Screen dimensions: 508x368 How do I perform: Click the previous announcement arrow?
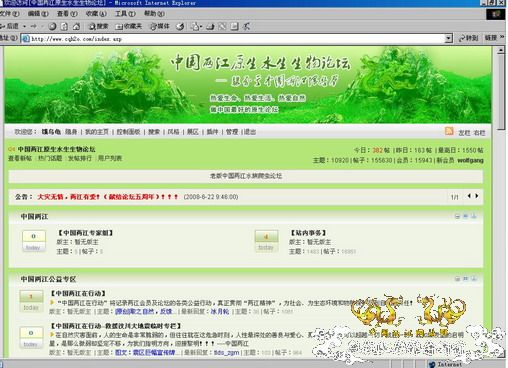(x=469, y=196)
